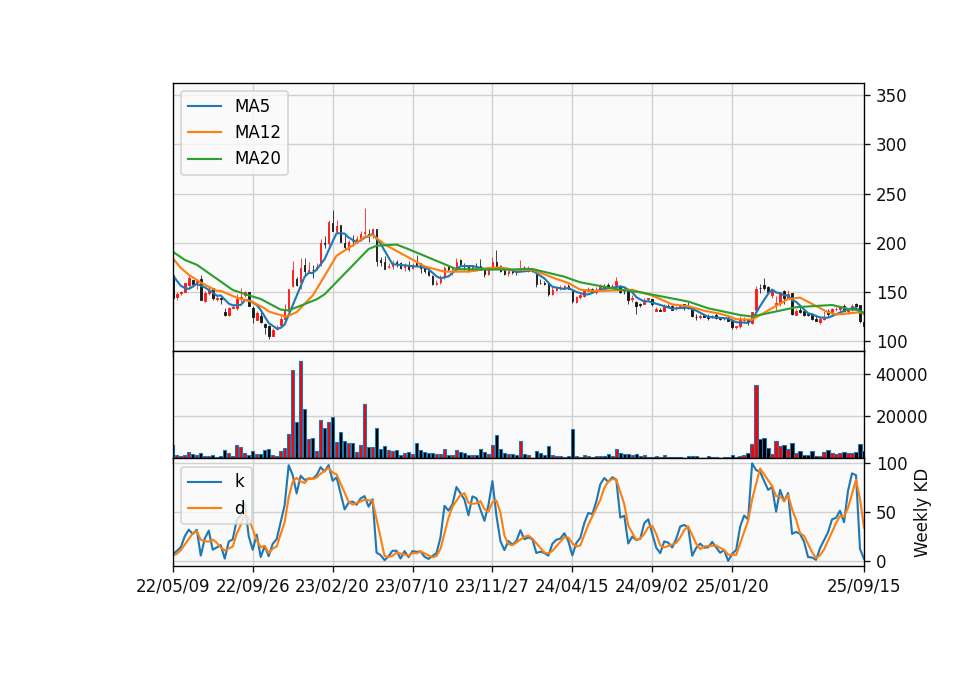This screenshot has height=690, width=960.
Task: Click the 40000 volume axis label
Action: (901, 375)
